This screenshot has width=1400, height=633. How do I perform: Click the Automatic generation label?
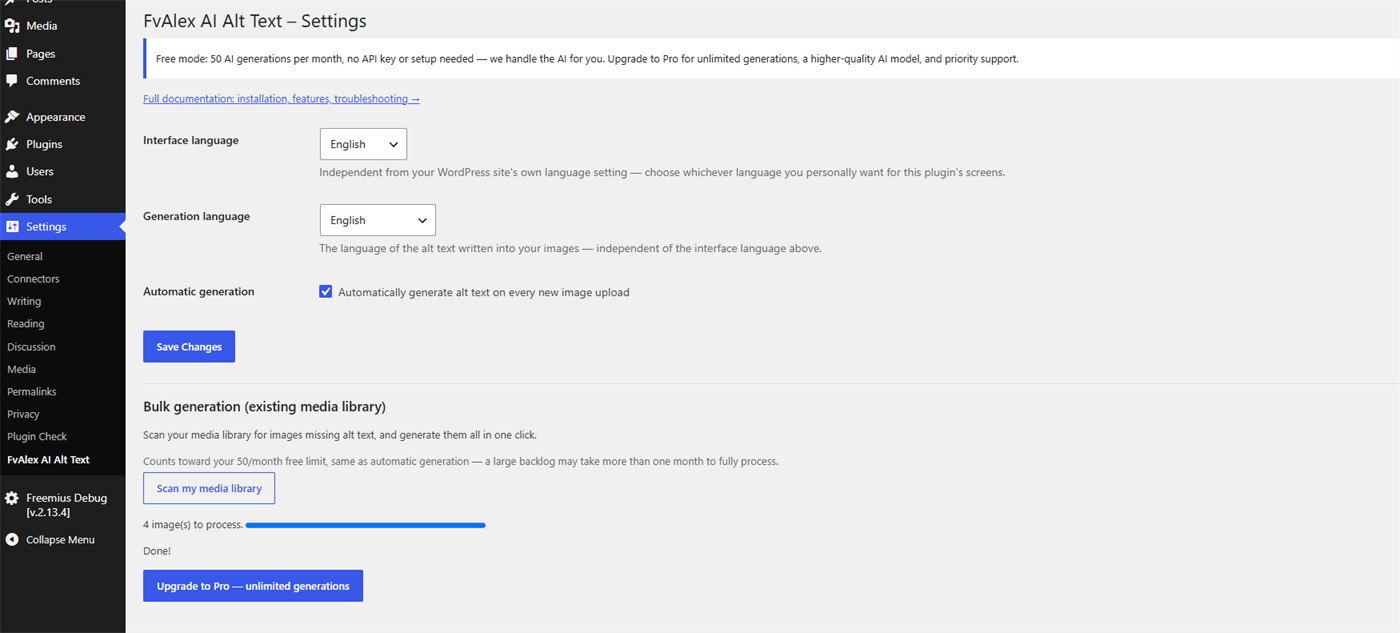pyautogui.click(x=199, y=292)
